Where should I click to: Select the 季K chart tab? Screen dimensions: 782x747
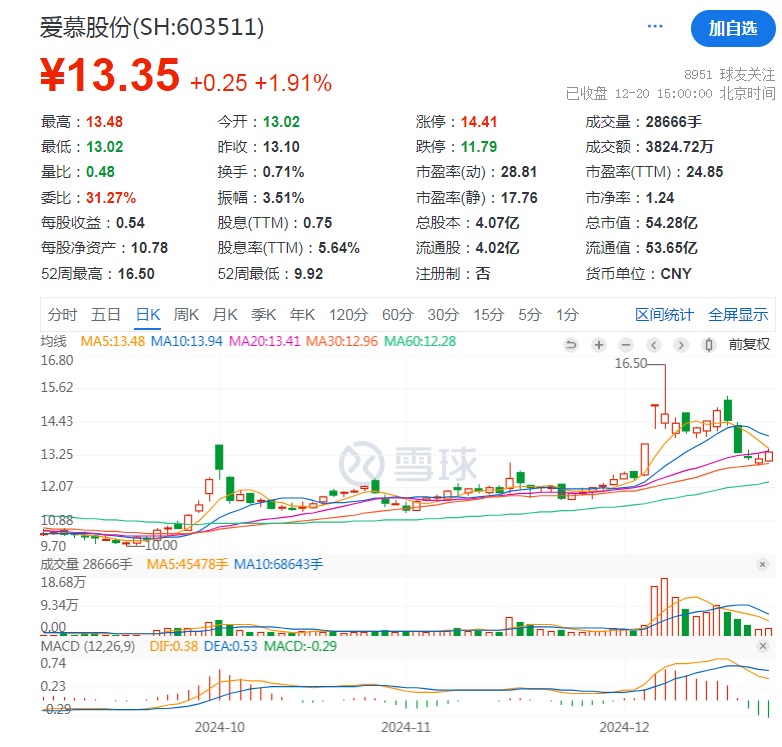(x=263, y=315)
